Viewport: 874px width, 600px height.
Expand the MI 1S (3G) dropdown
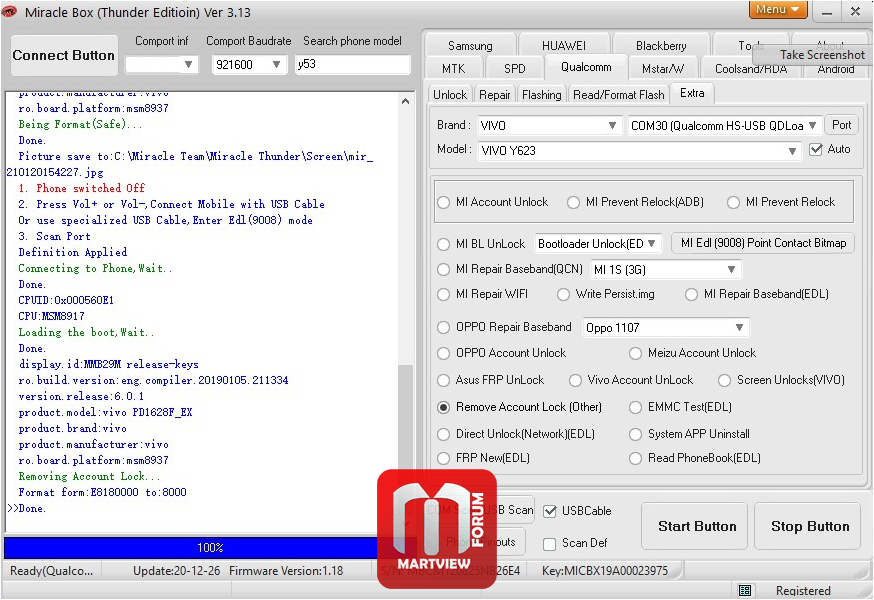[x=666, y=270]
